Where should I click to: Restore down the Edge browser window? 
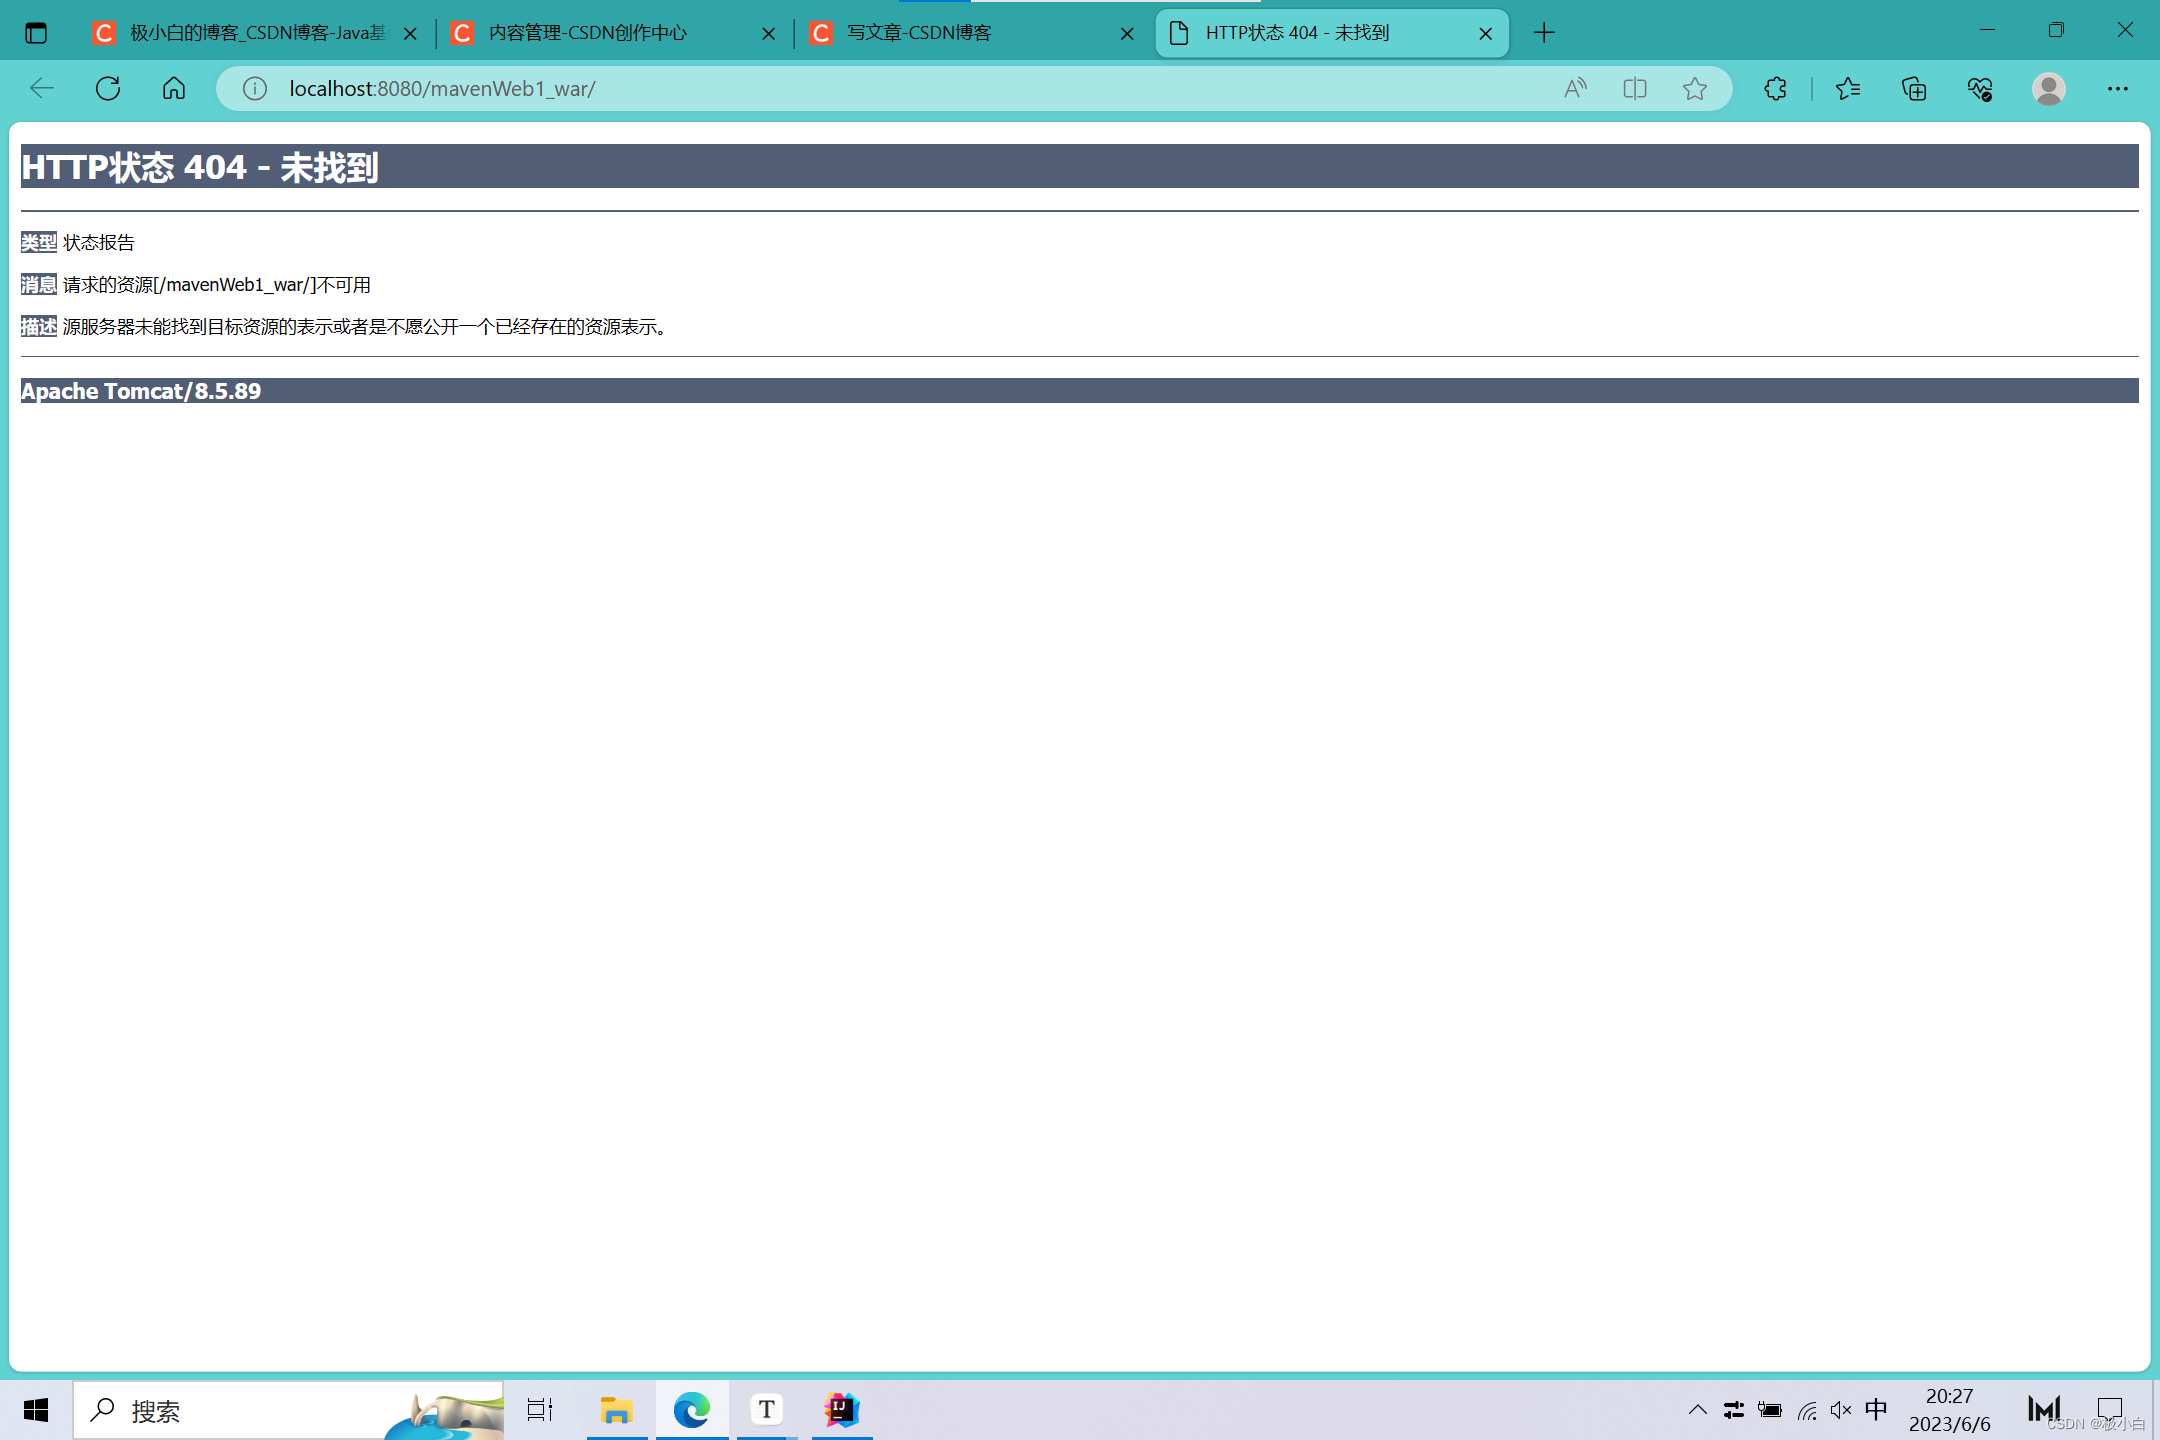2056,31
